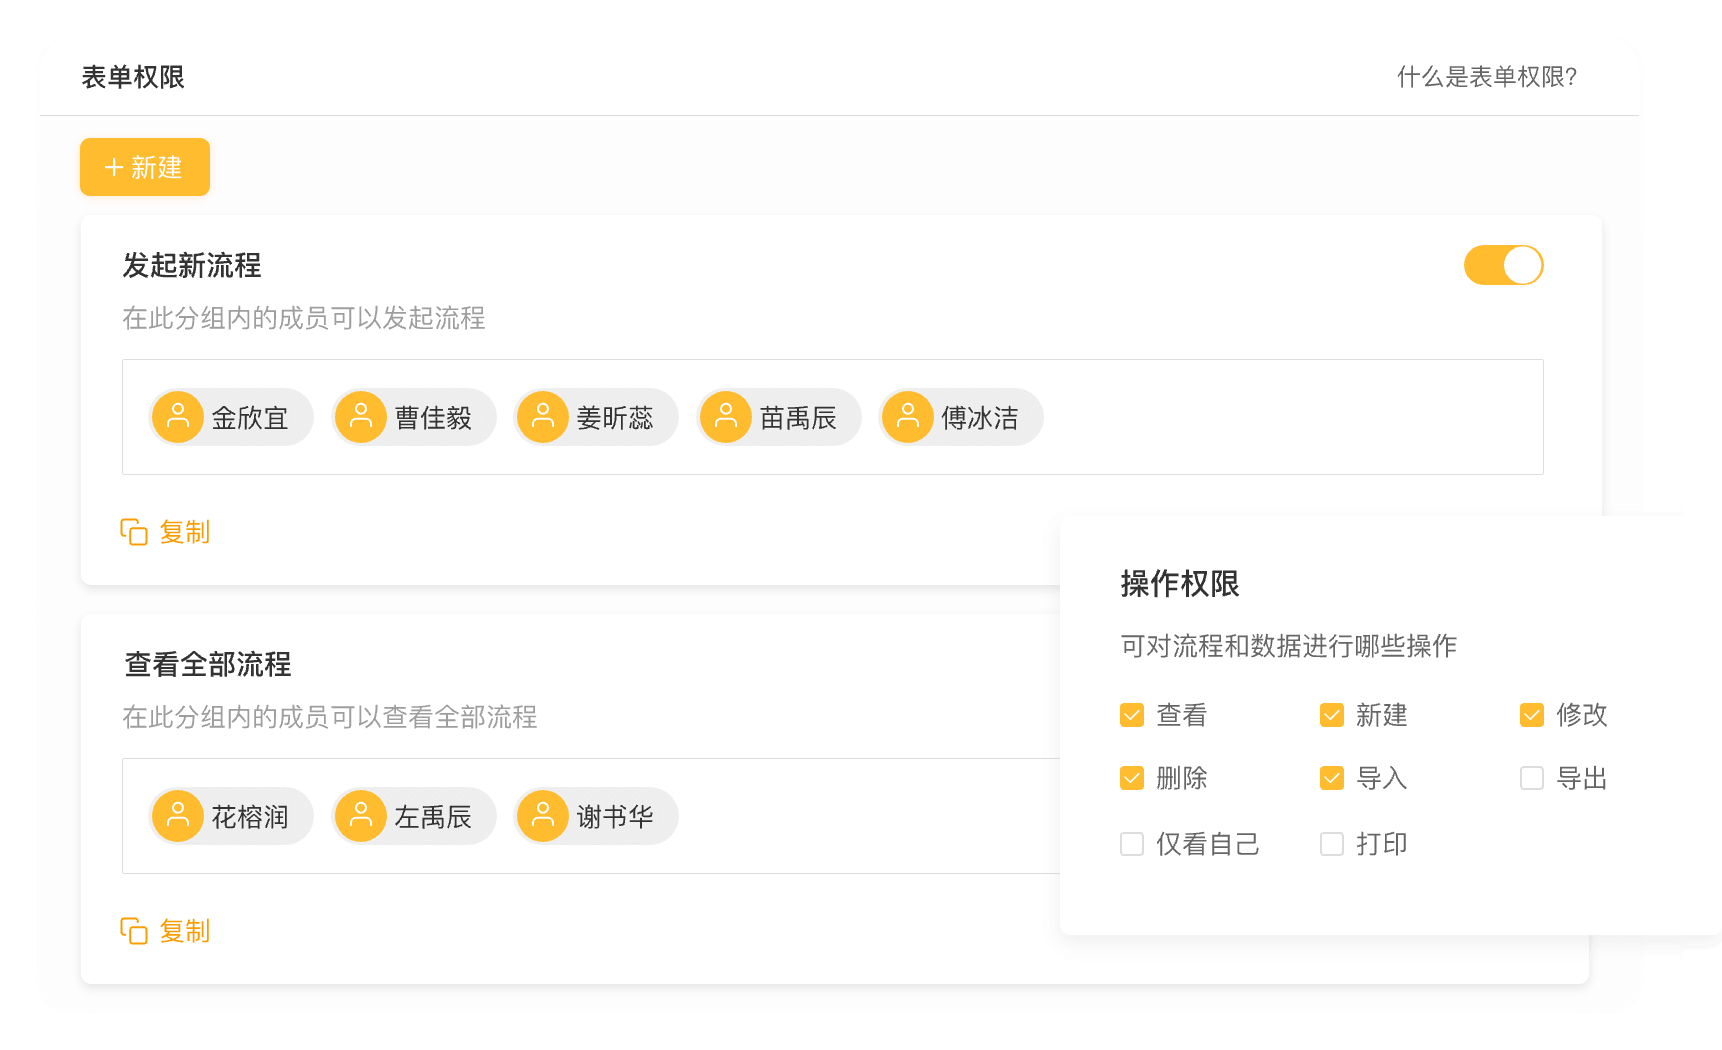The height and width of the screenshot is (1050, 1722).
Task: Uncheck the 导入 permission checkbox
Action: (x=1332, y=778)
